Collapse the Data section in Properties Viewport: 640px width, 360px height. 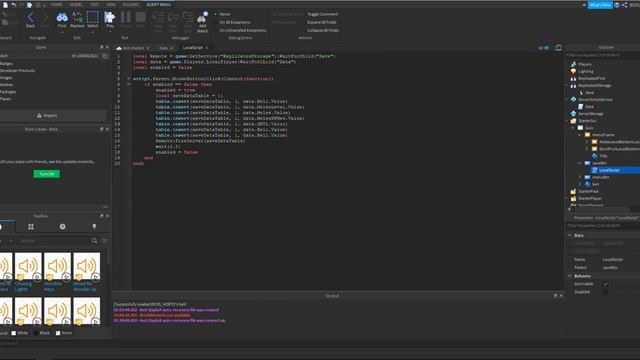pos(570,235)
